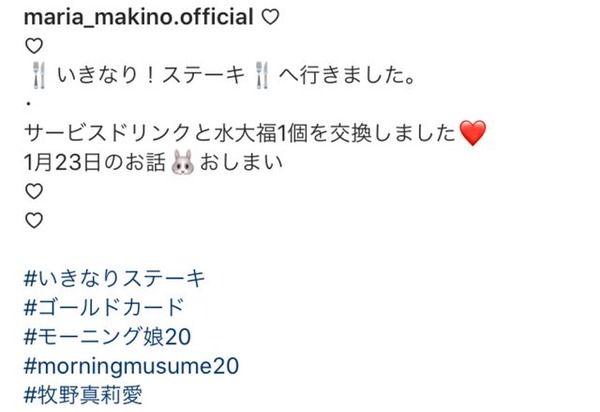Click the いきなり！ステーキ caption text
Screen dimensions: 600x412
click(151, 75)
